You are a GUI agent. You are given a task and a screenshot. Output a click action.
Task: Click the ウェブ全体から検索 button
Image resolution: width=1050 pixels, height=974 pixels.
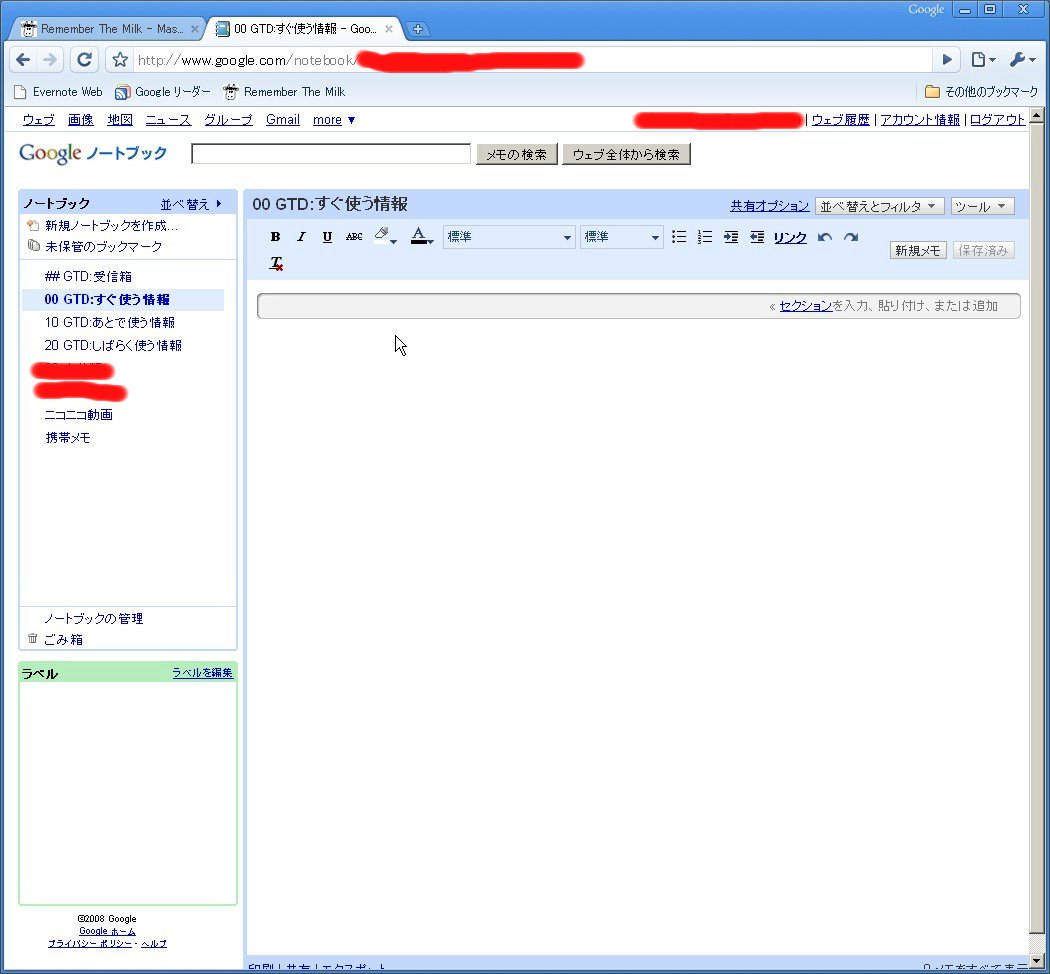coord(626,155)
